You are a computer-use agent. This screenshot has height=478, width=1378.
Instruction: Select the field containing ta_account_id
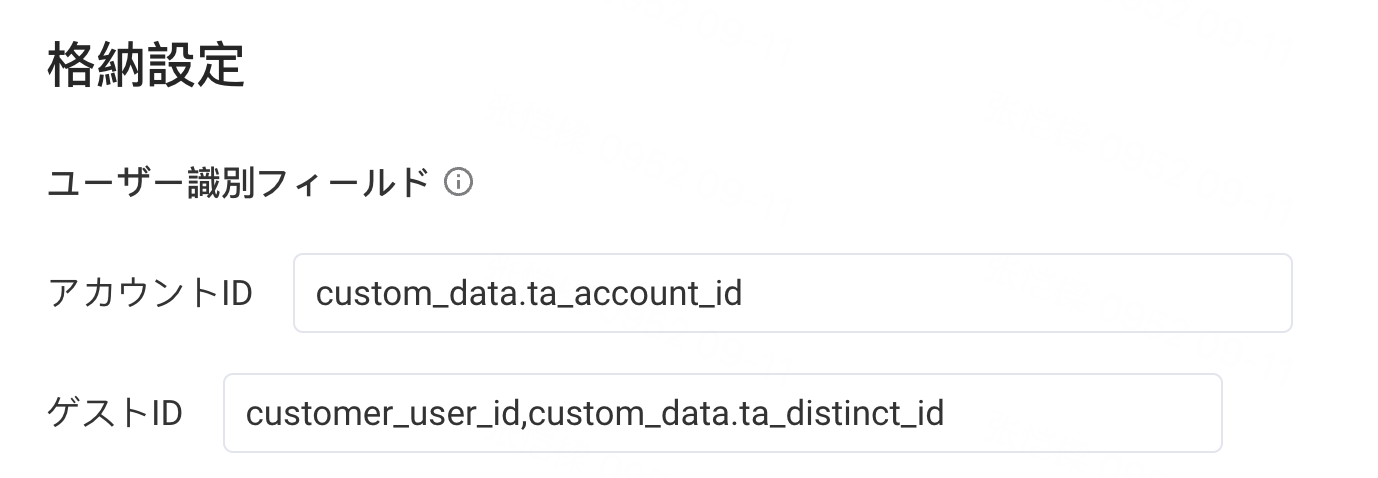(x=792, y=293)
